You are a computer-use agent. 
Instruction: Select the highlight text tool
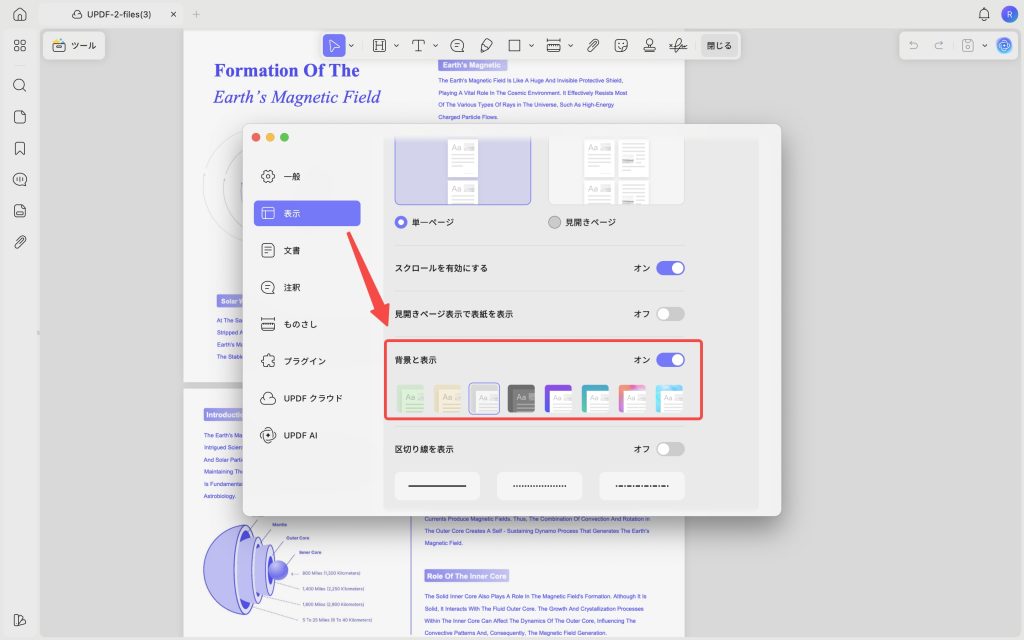pyautogui.click(x=379, y=46)
